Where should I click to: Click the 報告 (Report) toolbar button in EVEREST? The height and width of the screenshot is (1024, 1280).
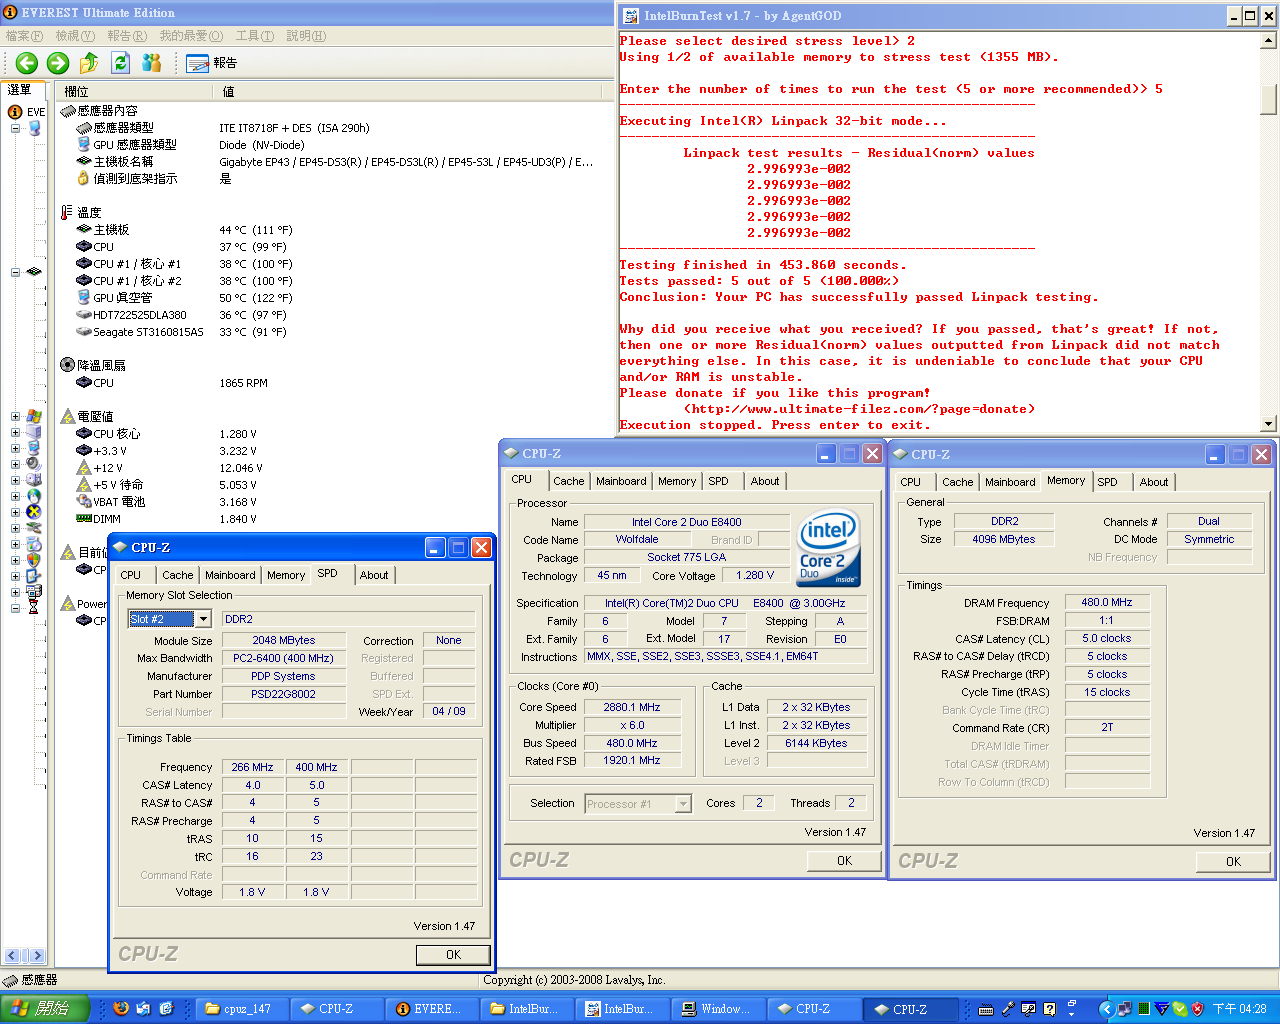tap(212, 63)
